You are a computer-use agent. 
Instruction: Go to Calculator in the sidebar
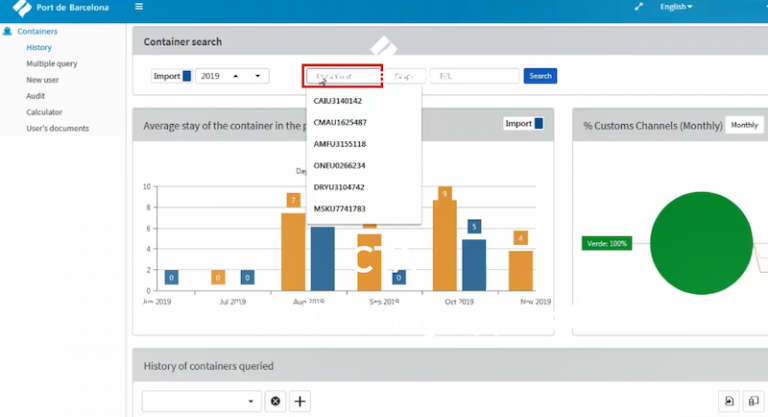pos(44,112)
